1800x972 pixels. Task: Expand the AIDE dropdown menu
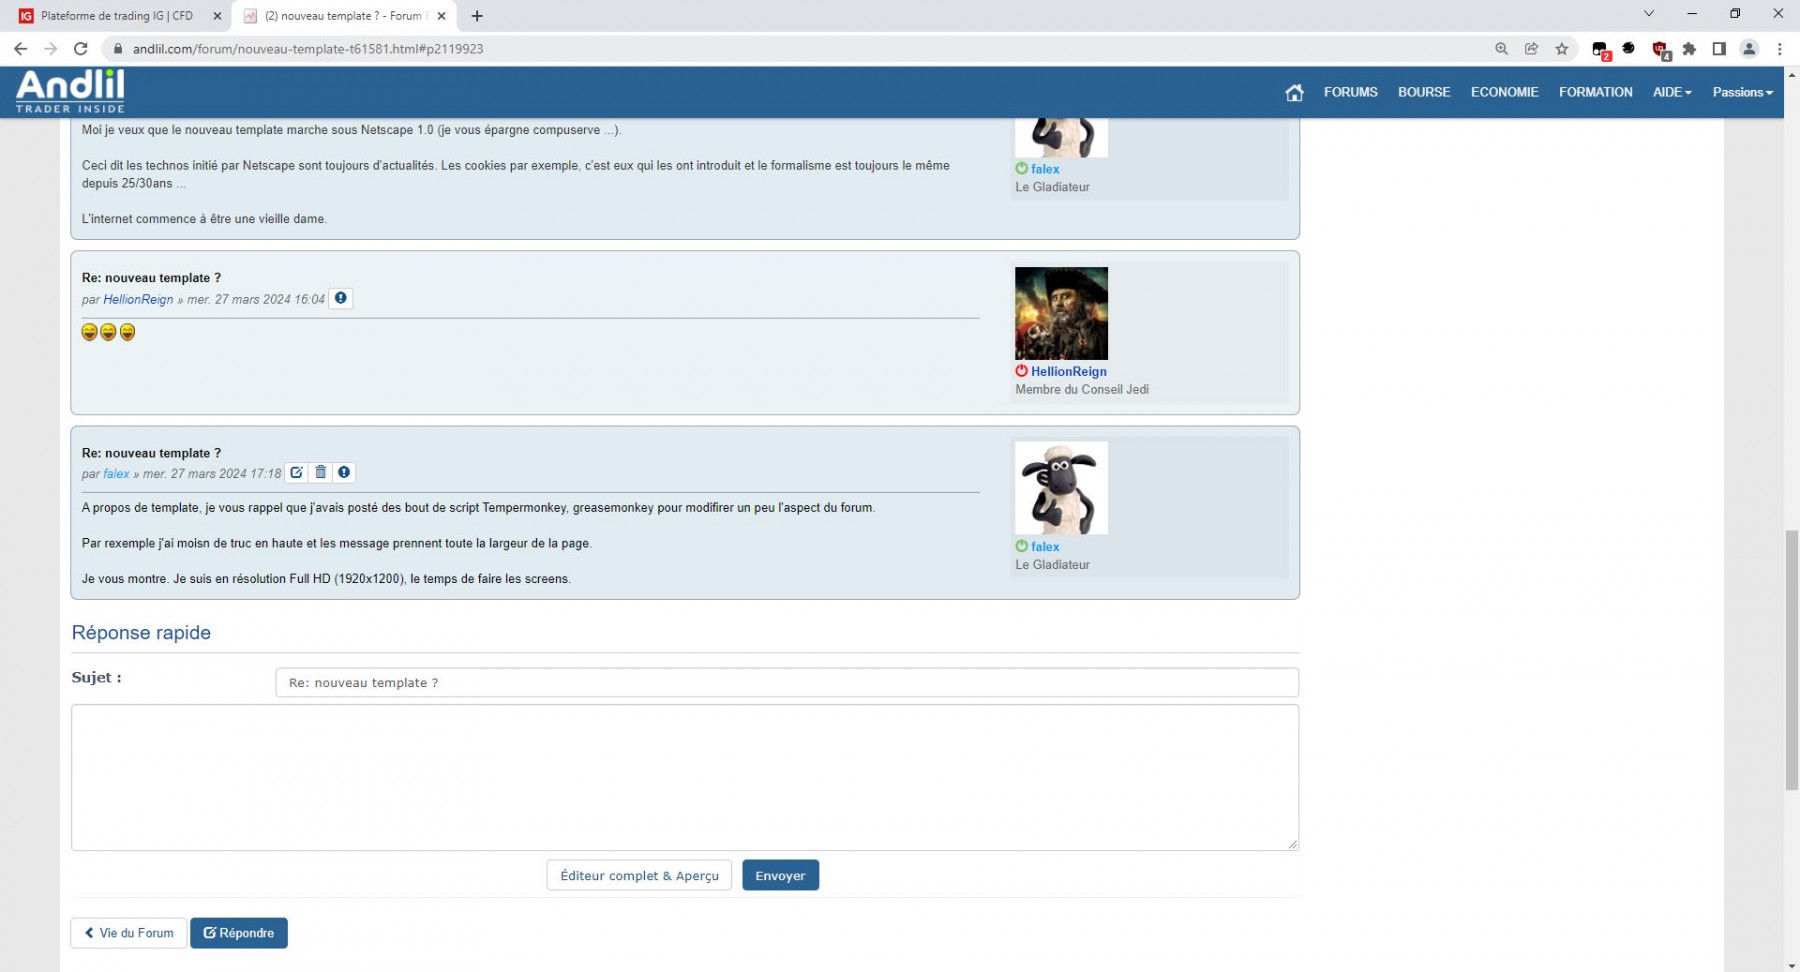pyautogui.click(x=1672, y=92)
